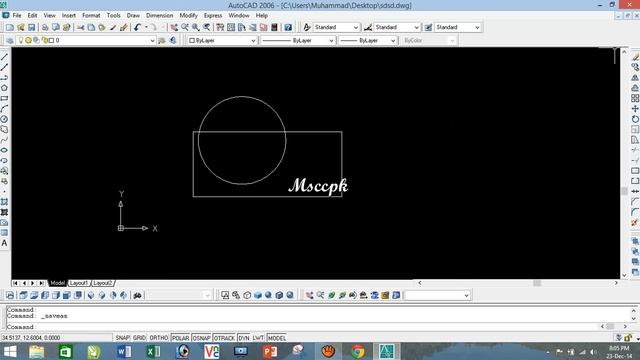
Task: Select the Line tool in Draw toolbar
Action: tap(4, 57)
